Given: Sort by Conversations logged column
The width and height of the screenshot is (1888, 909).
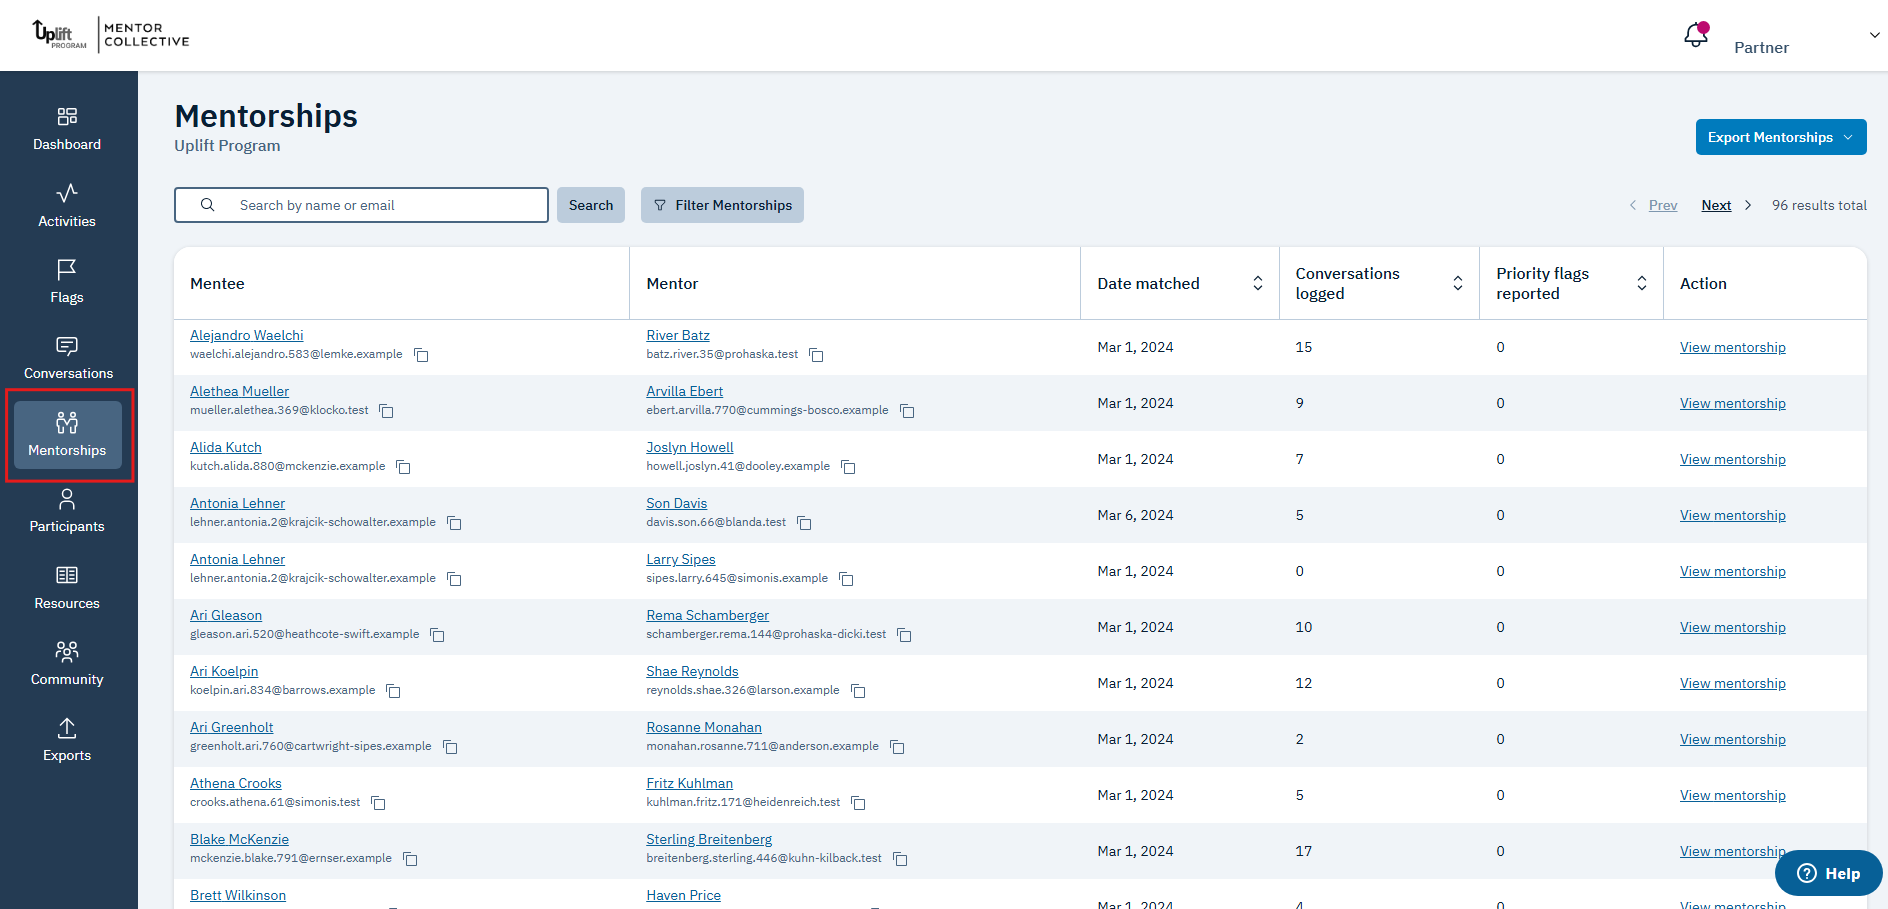Looking at the screenshot, I should pyautogui.click(x=1458, y=284).
